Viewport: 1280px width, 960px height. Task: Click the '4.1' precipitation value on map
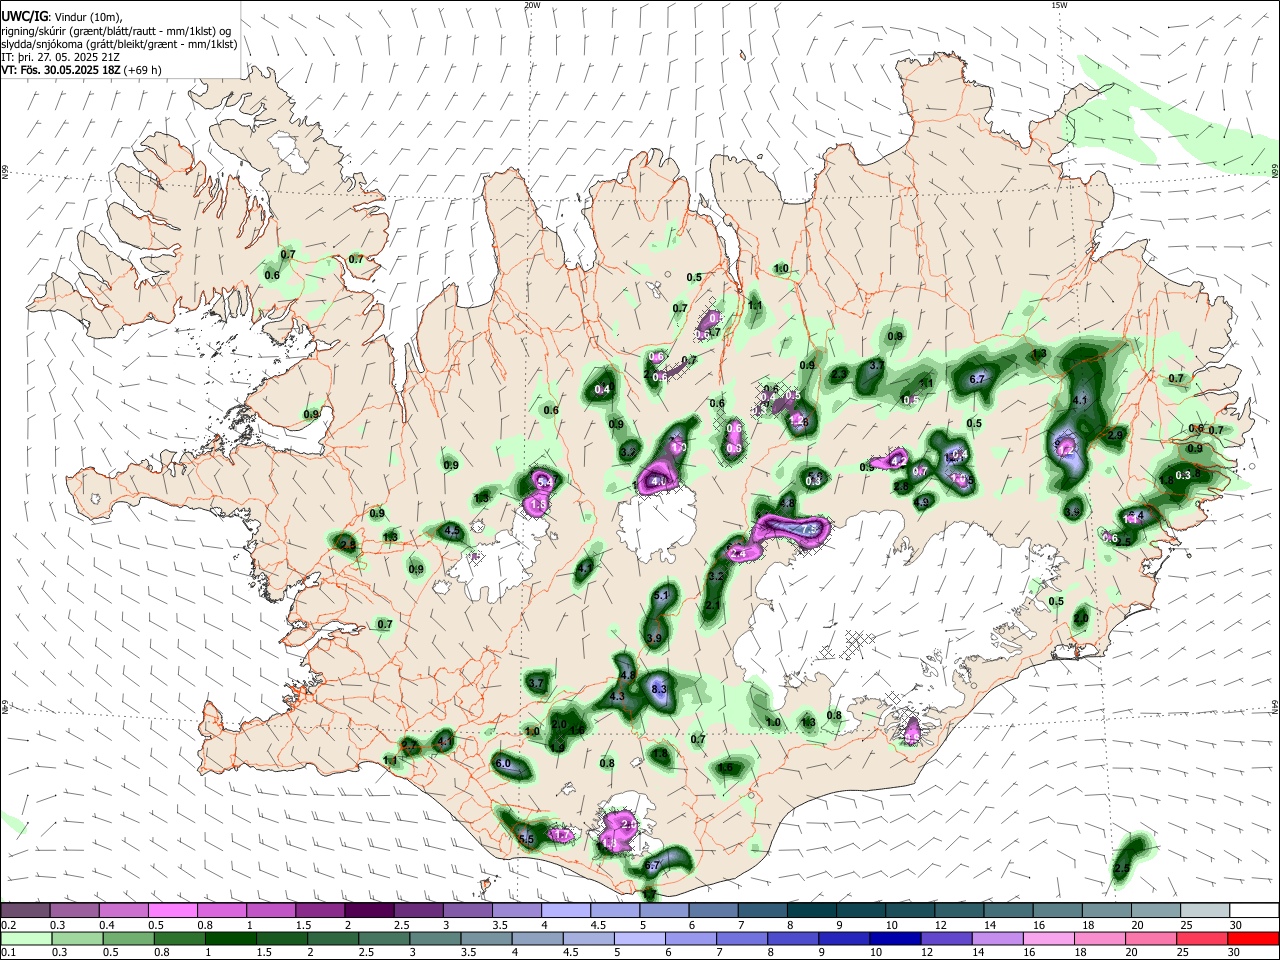(x=1080, y=400)
